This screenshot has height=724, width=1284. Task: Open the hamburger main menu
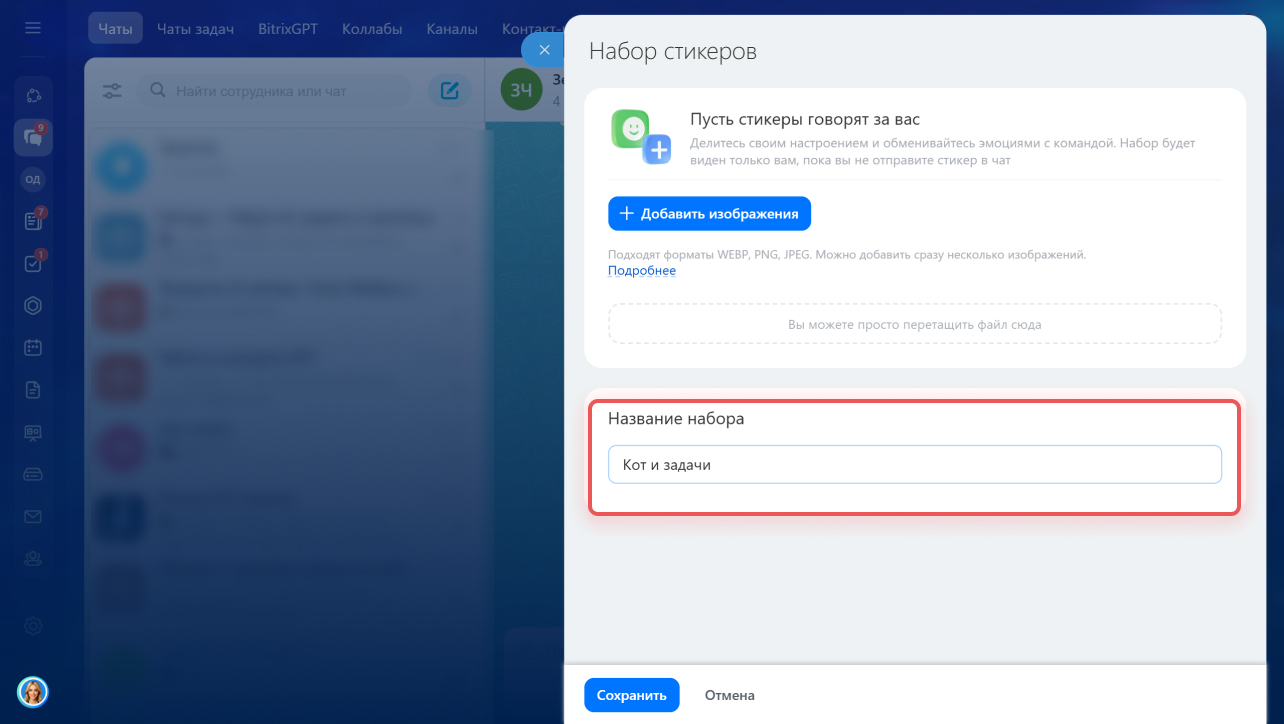33,28
